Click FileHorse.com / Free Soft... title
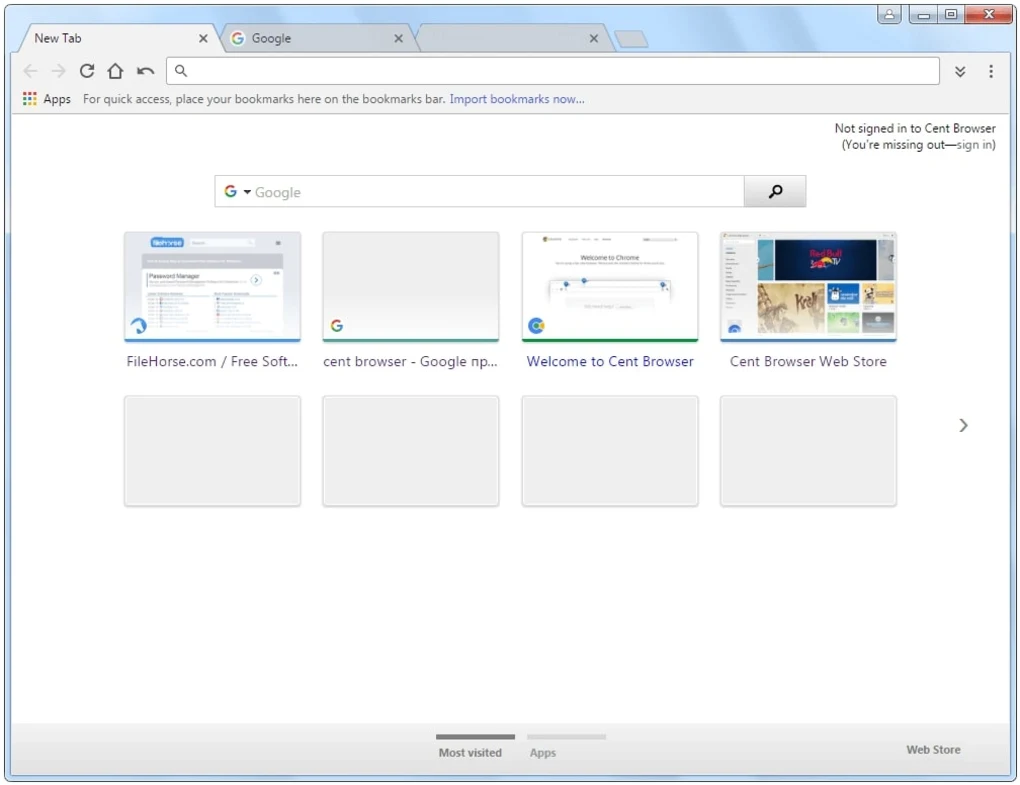 [212, 362]
